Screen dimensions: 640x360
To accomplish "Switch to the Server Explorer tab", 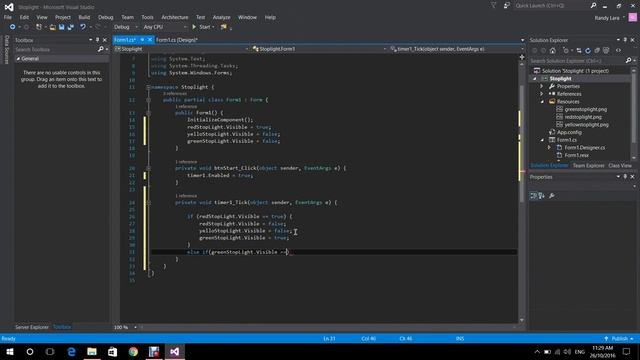I will tap(32, 327).
